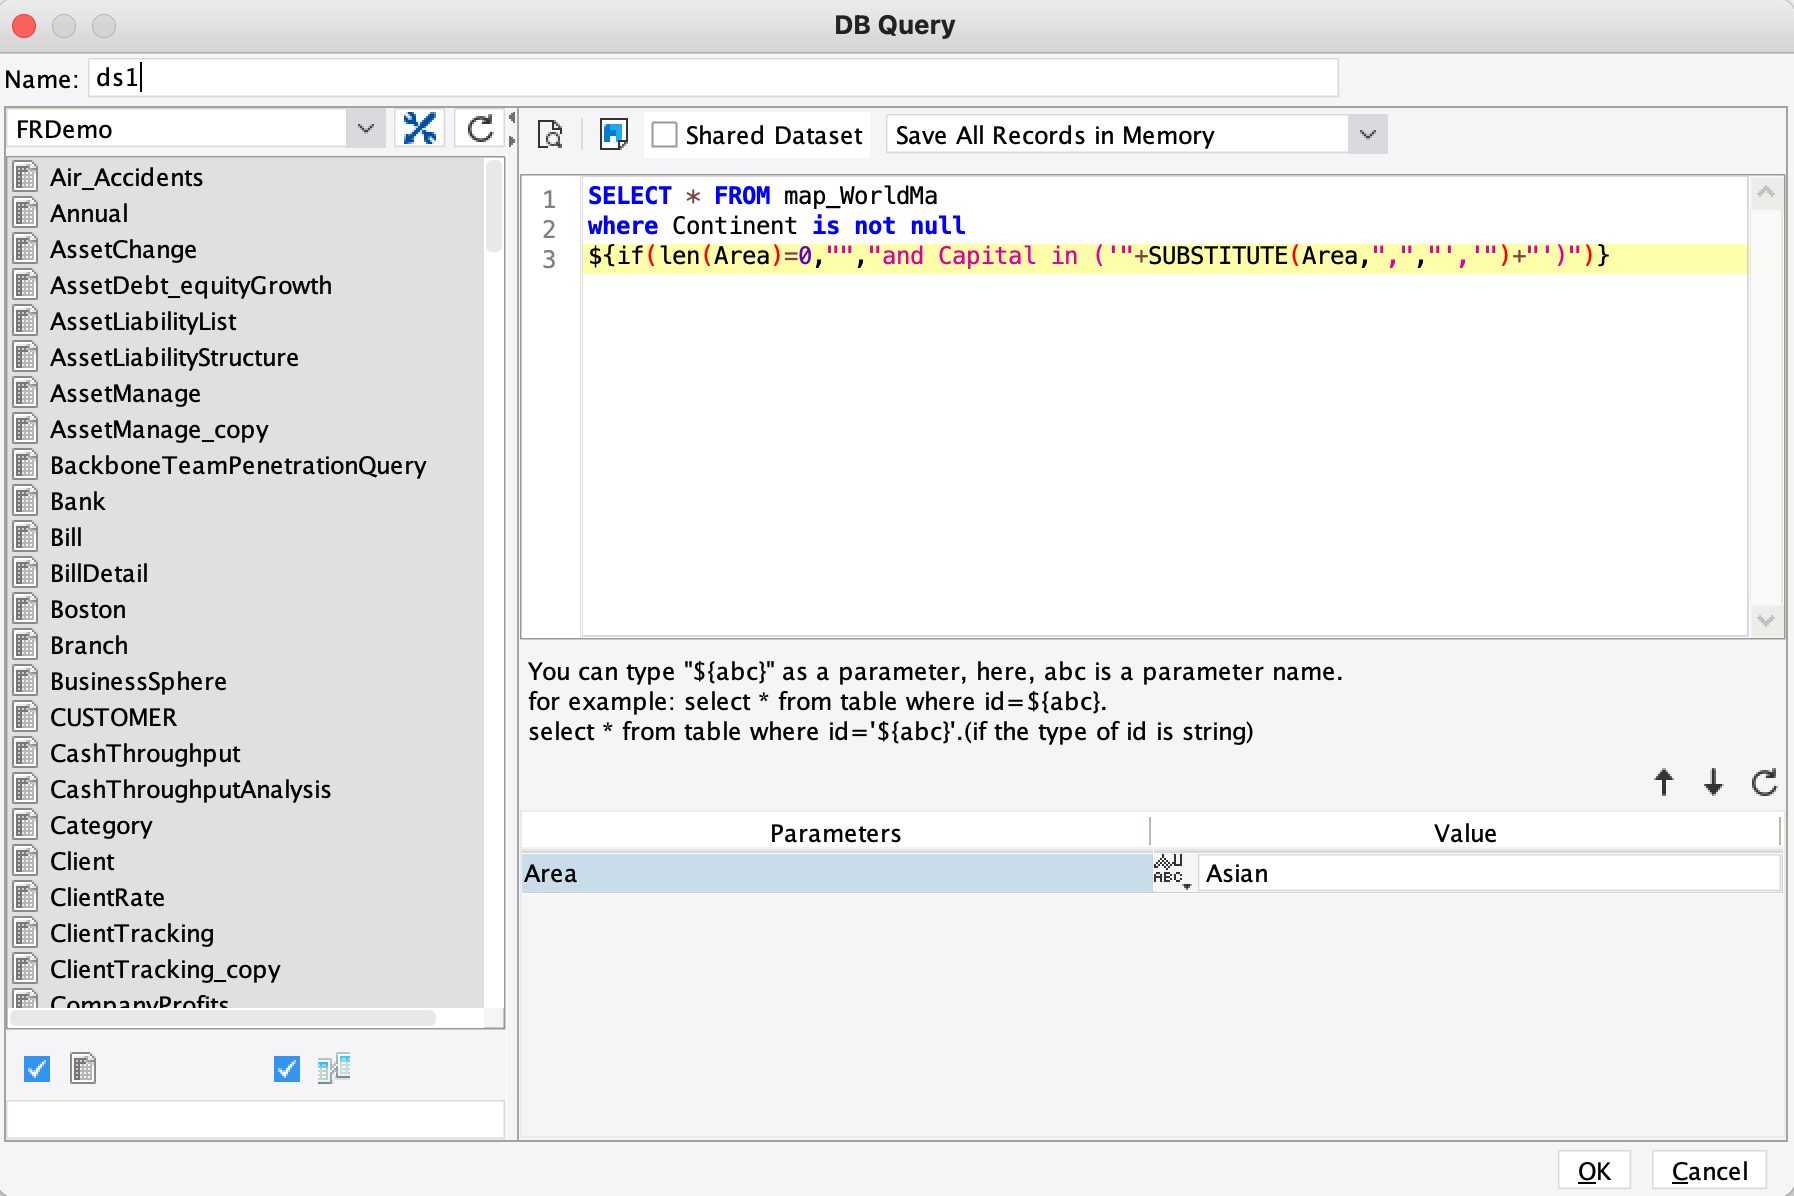Open the database connection settings wrench icon
The height and width of the screenshot is (1196, 1794).
tap(421, 128)
